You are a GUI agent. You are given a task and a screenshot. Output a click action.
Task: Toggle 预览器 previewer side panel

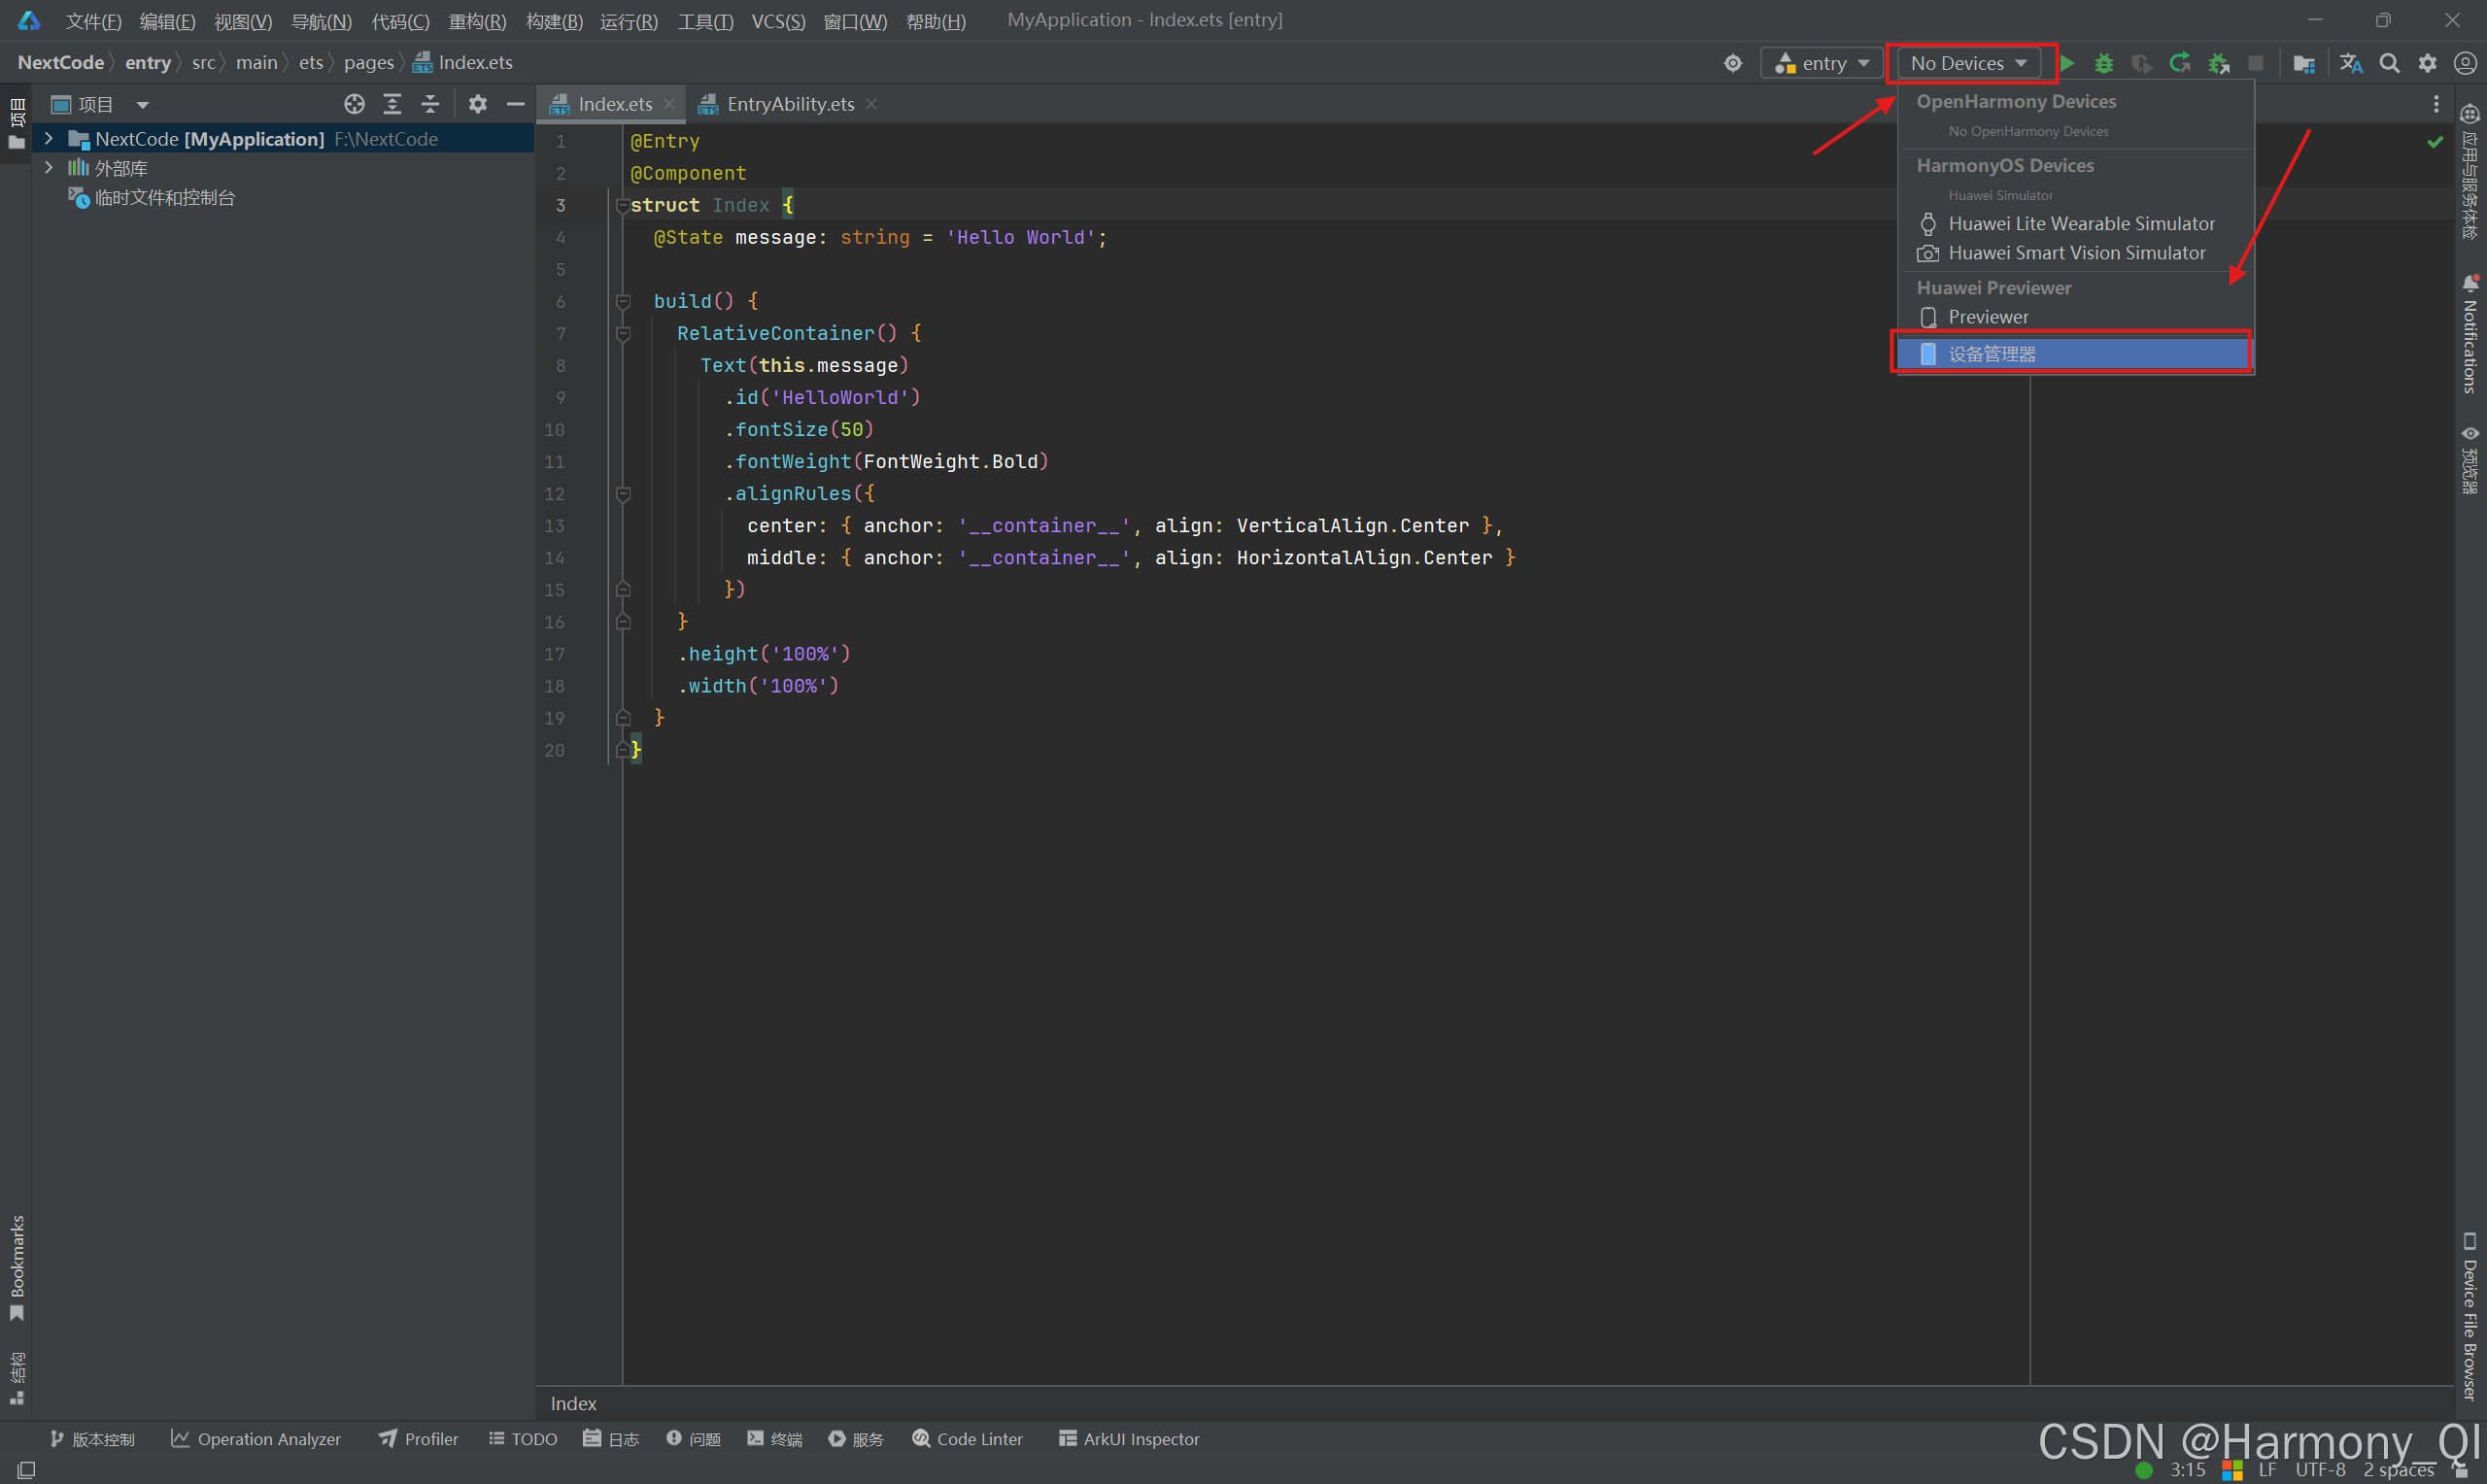tap(2470, 459)
